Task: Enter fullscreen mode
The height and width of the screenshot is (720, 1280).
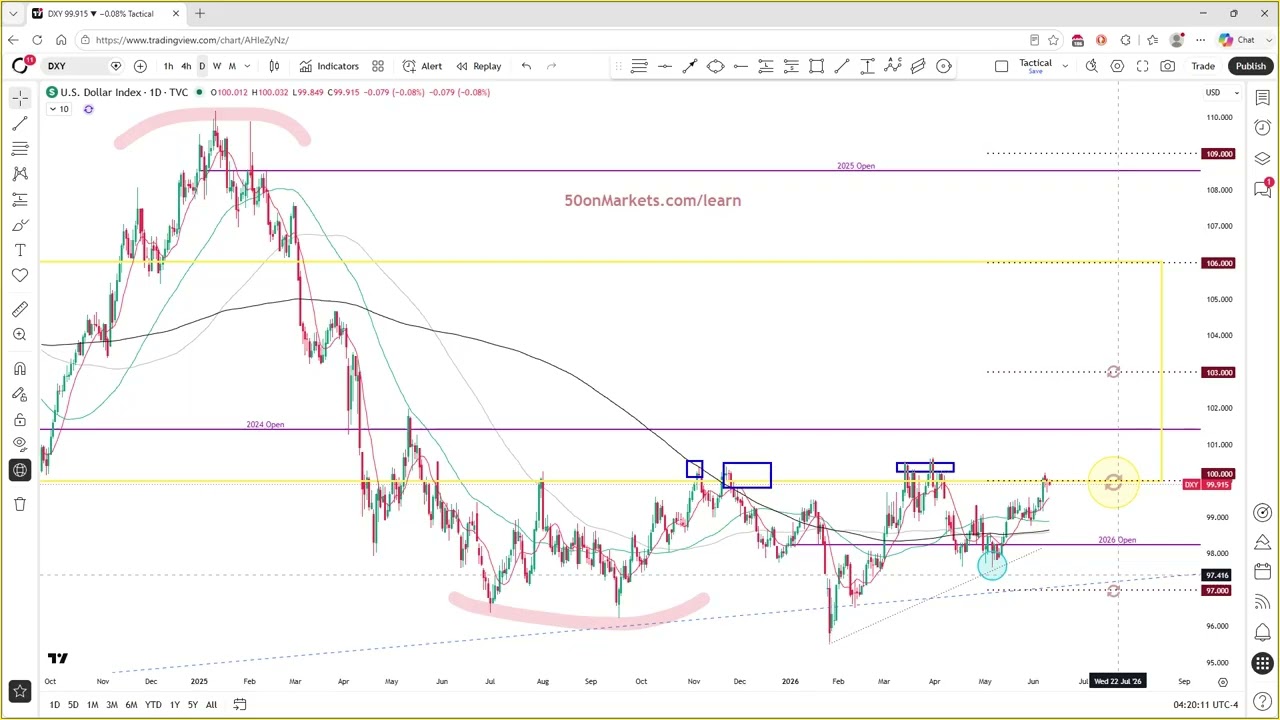Action: point(1142,66)
